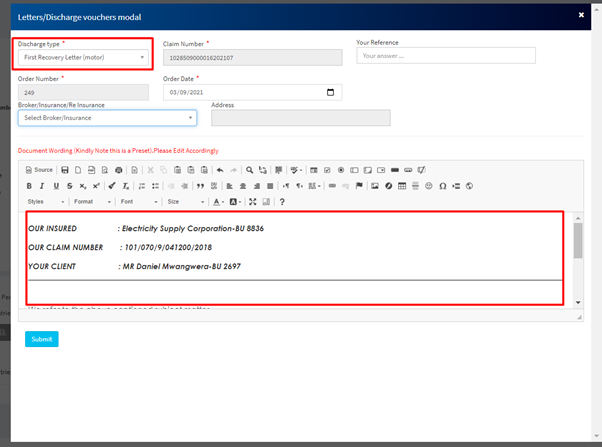This screenshot has width=602, height=447.
Task: Undo the last edit in editor
Action: pyautogui.click(x=220, y=170)
